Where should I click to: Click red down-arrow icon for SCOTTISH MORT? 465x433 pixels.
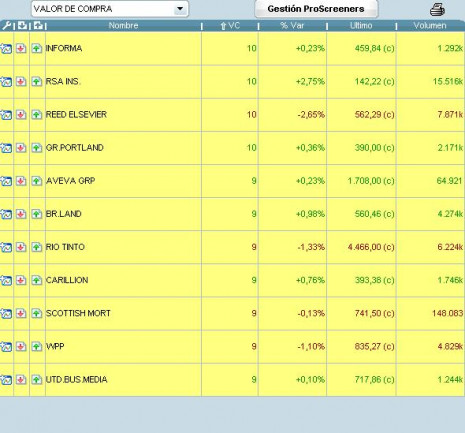pos(21,313)
